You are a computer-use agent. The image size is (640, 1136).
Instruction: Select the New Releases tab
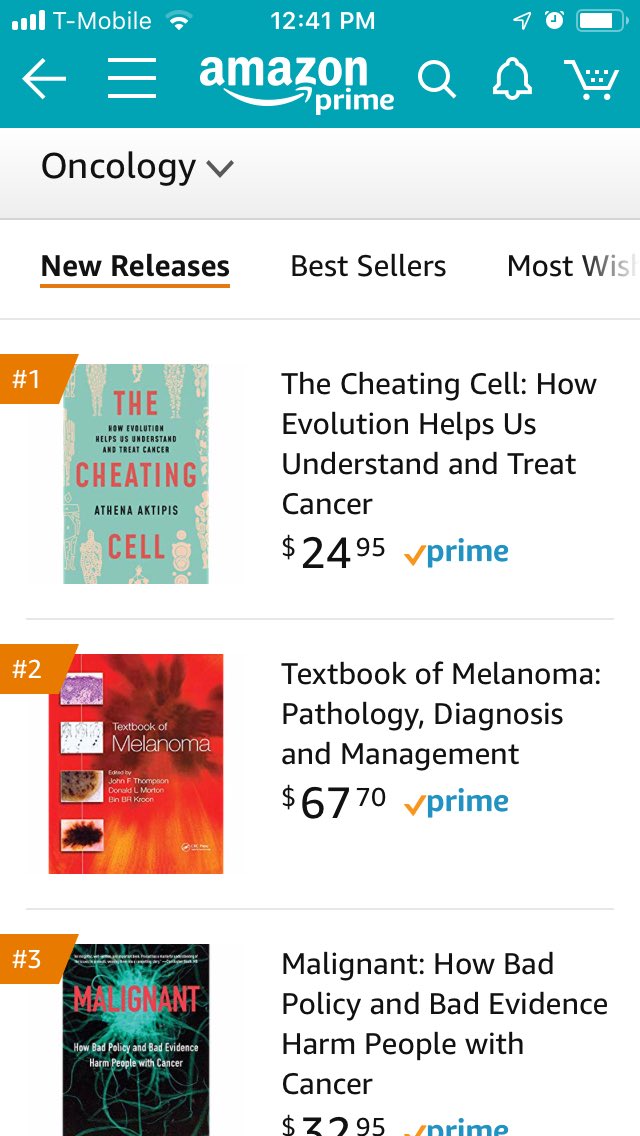tap(135, 267)
